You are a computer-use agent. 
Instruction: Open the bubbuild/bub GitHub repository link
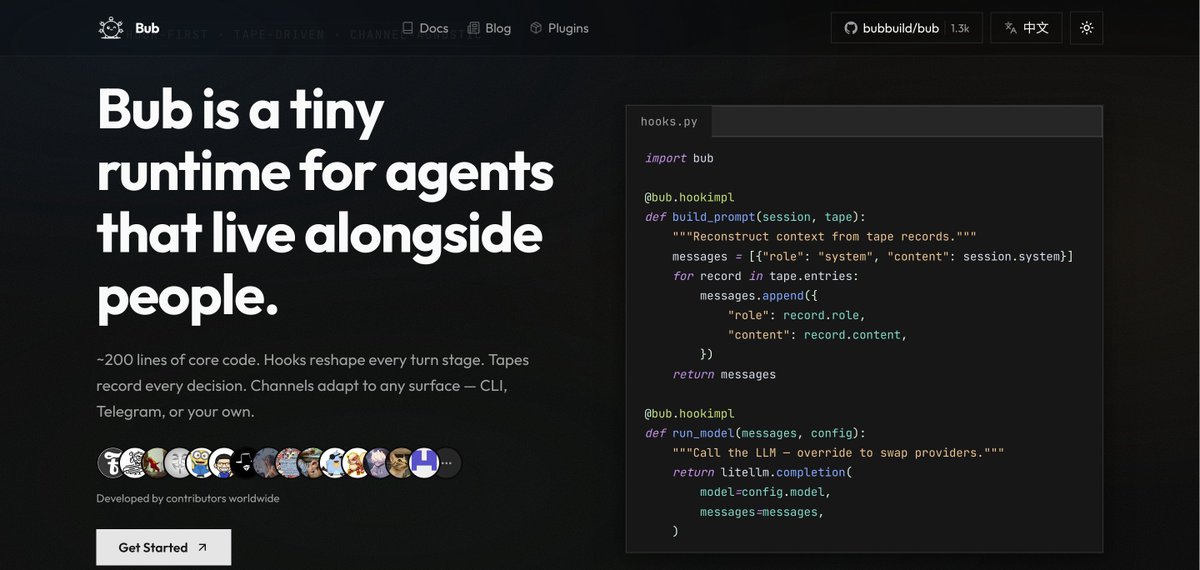[x=907, y=28]
